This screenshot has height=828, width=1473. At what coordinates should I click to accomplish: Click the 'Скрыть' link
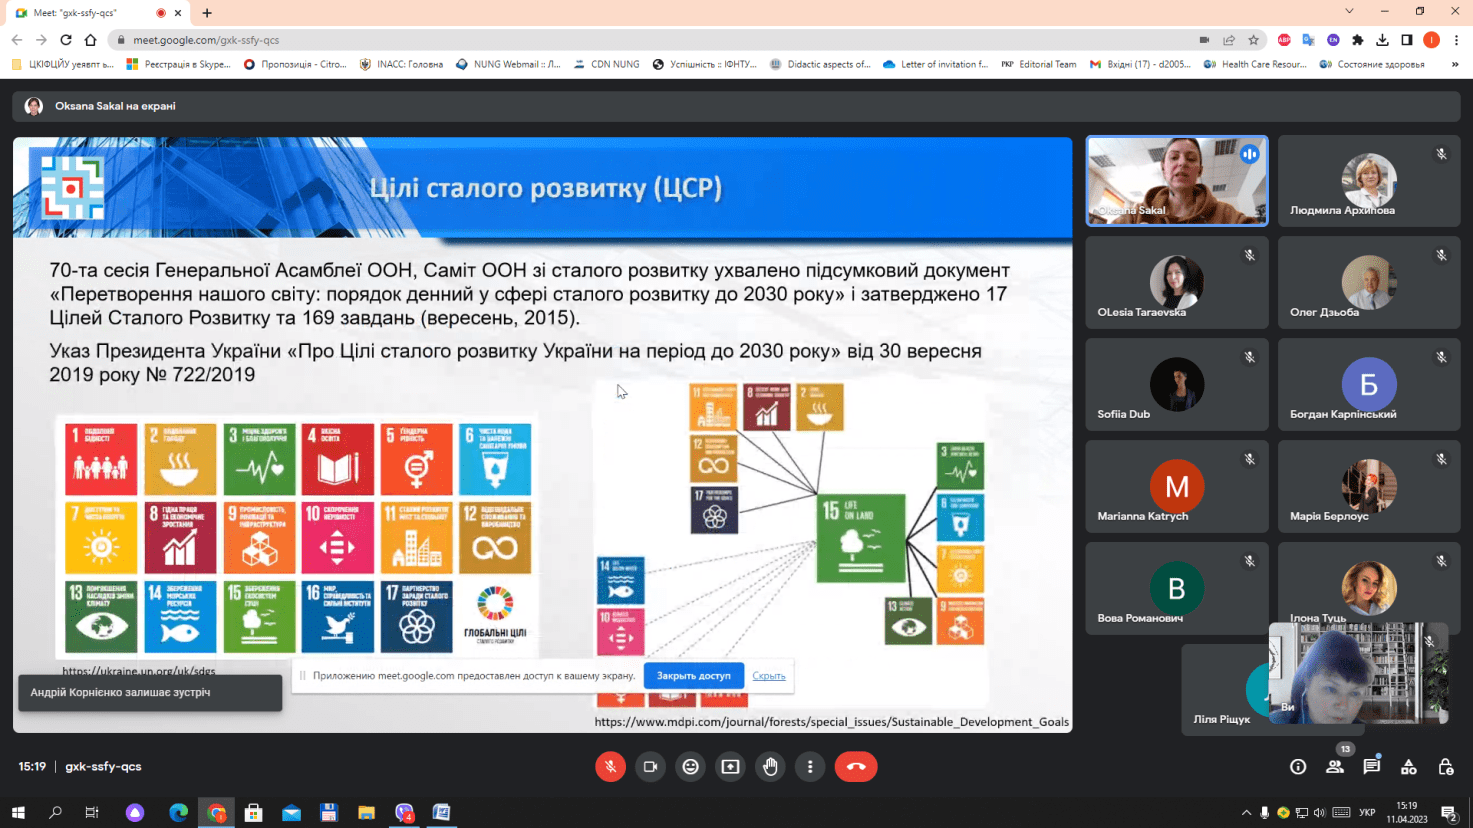(768, 676)
